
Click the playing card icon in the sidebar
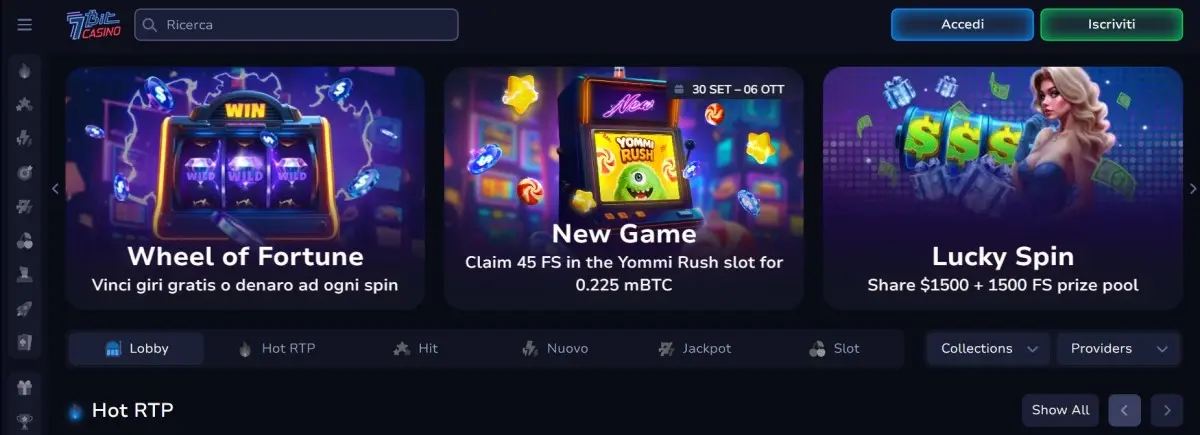(x=25, y=342)
